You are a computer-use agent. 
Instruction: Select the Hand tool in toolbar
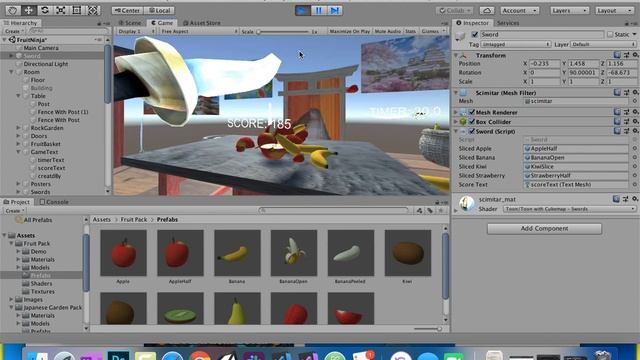tap(13, 10)
